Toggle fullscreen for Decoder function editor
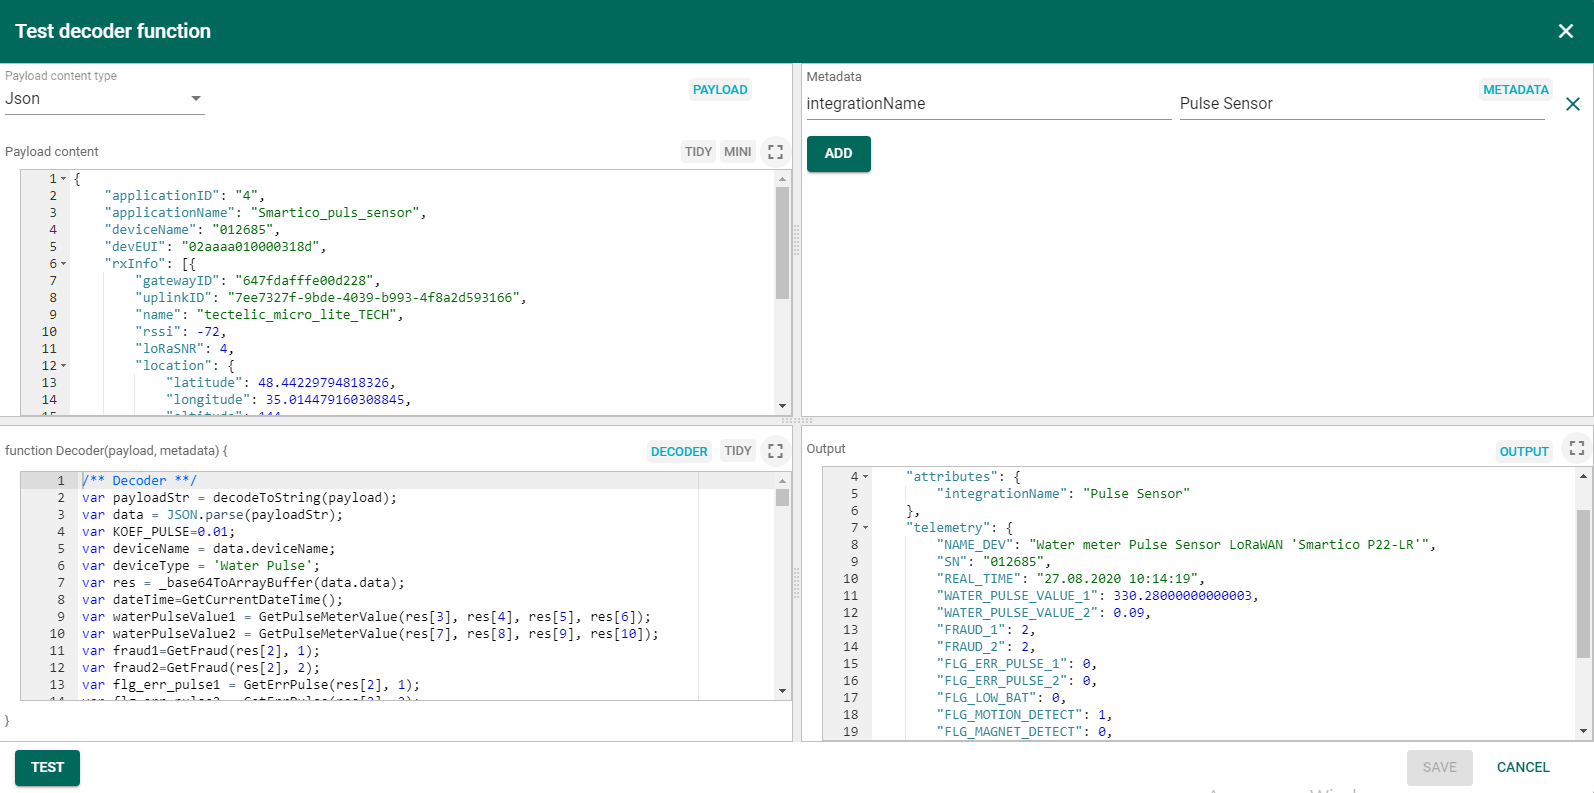The height and width of the screenshot is (793, 1594). click(x=775, y=451)
